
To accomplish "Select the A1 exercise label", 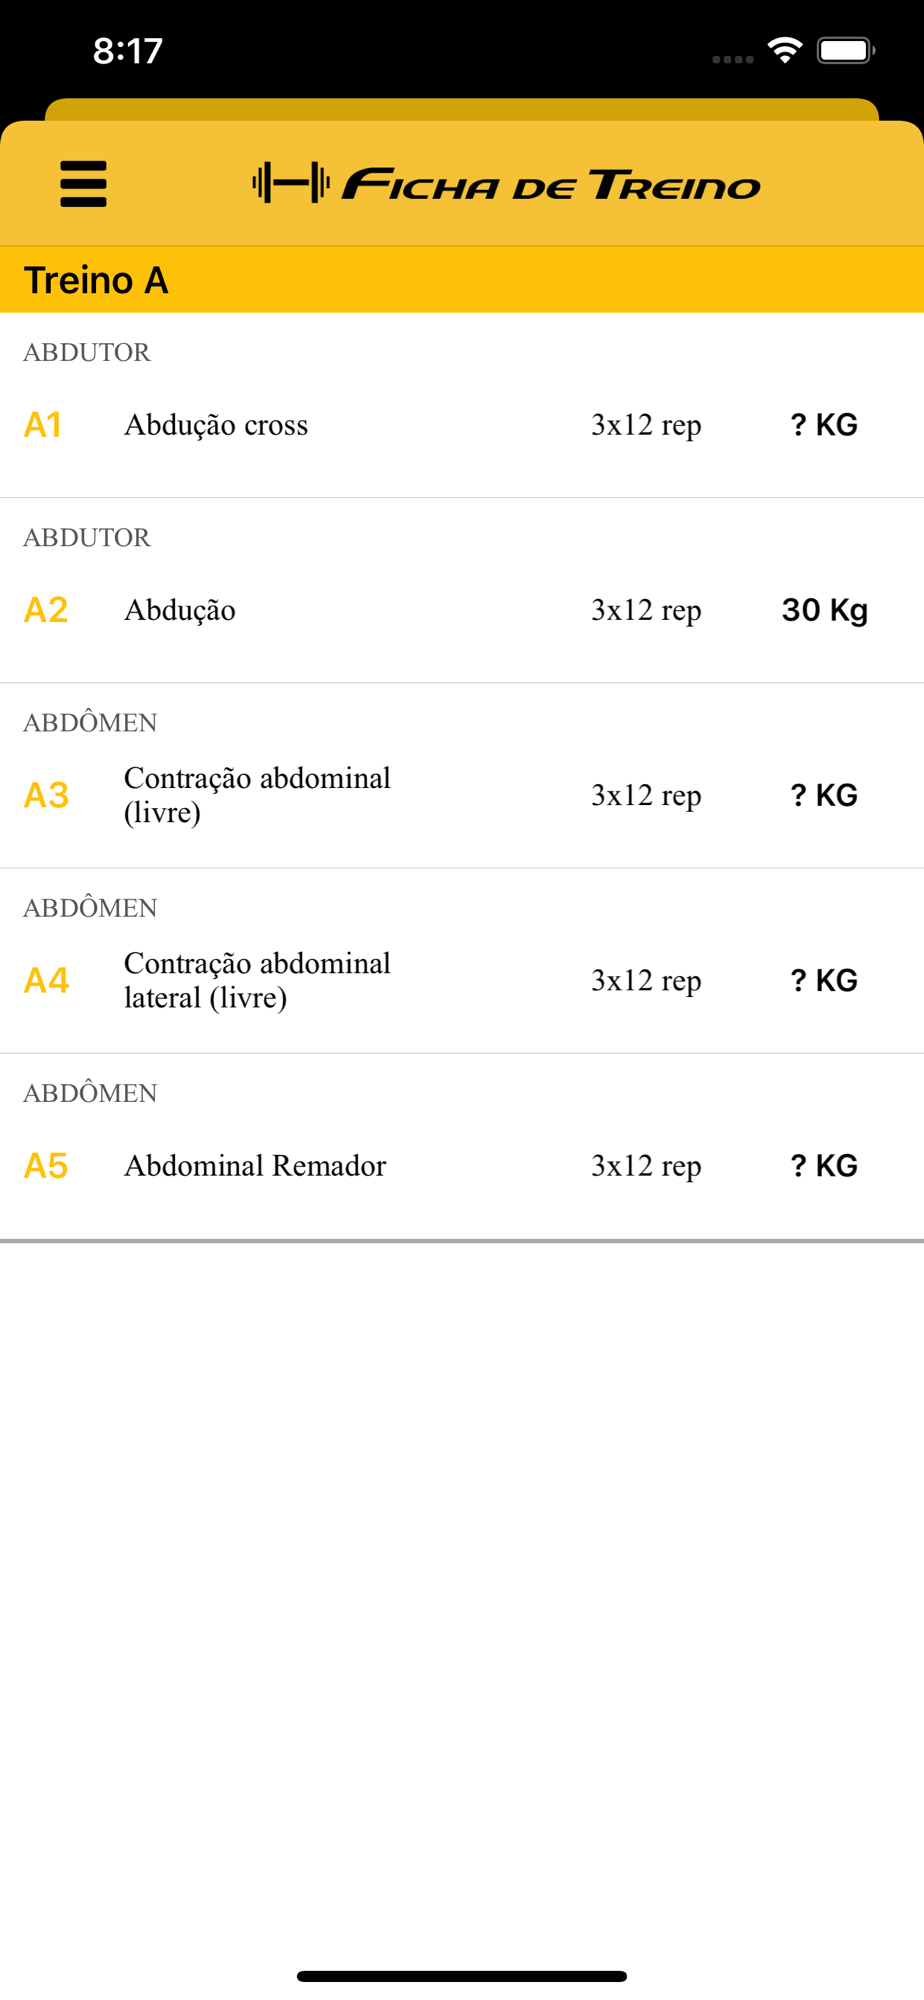I will pos(43,425).
